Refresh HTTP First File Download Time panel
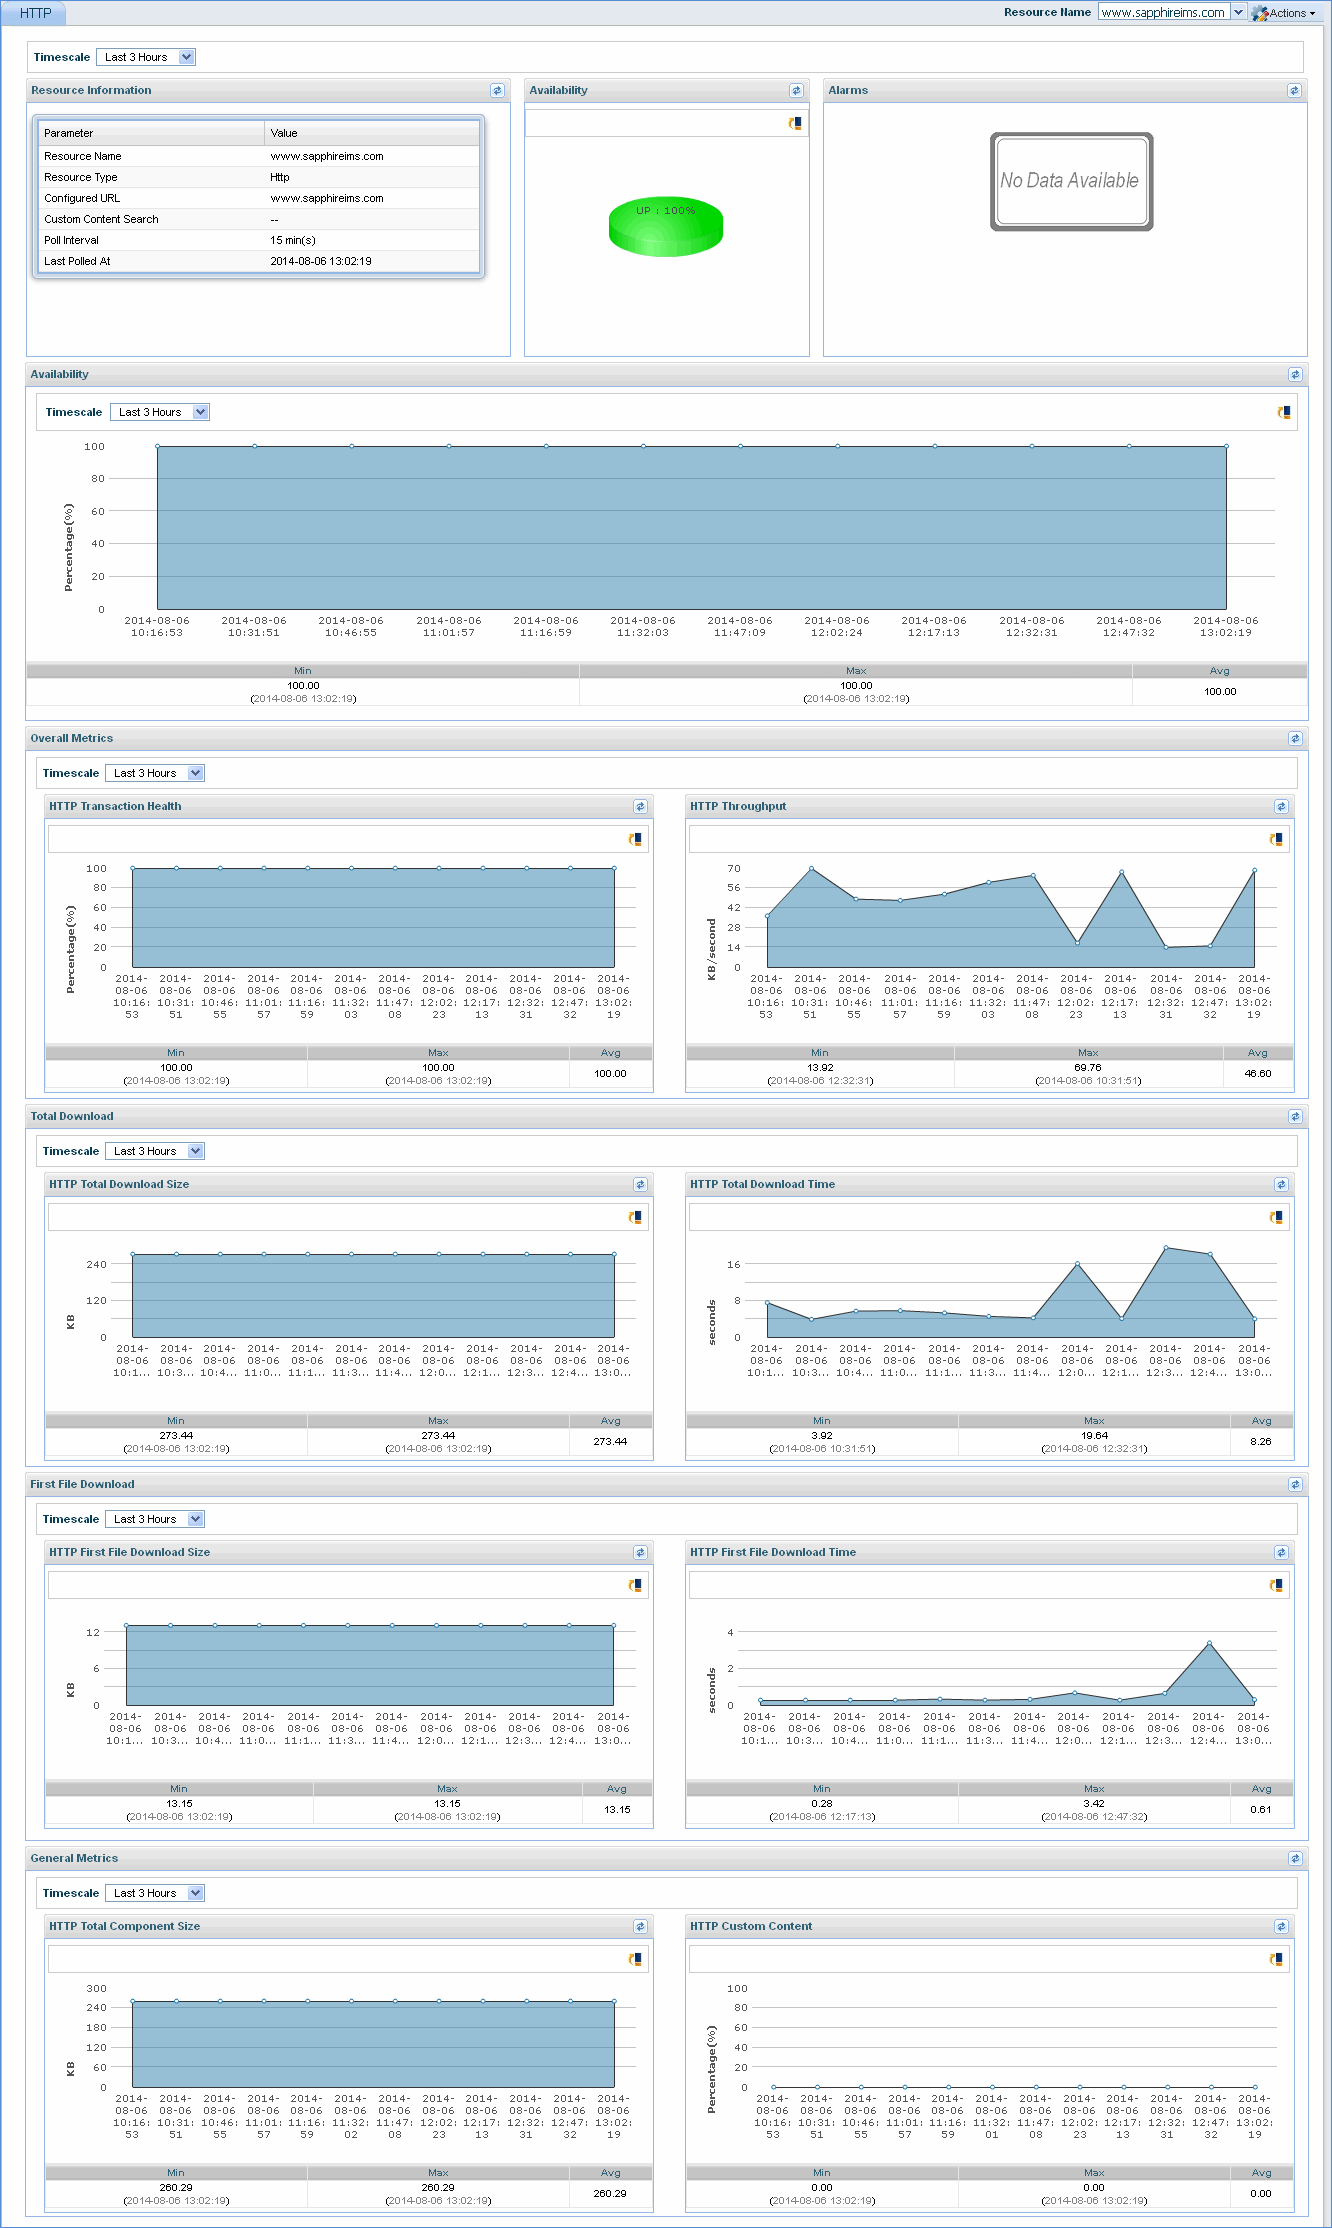This screenshot has width=1332, height=2228. [1281, 1552]
